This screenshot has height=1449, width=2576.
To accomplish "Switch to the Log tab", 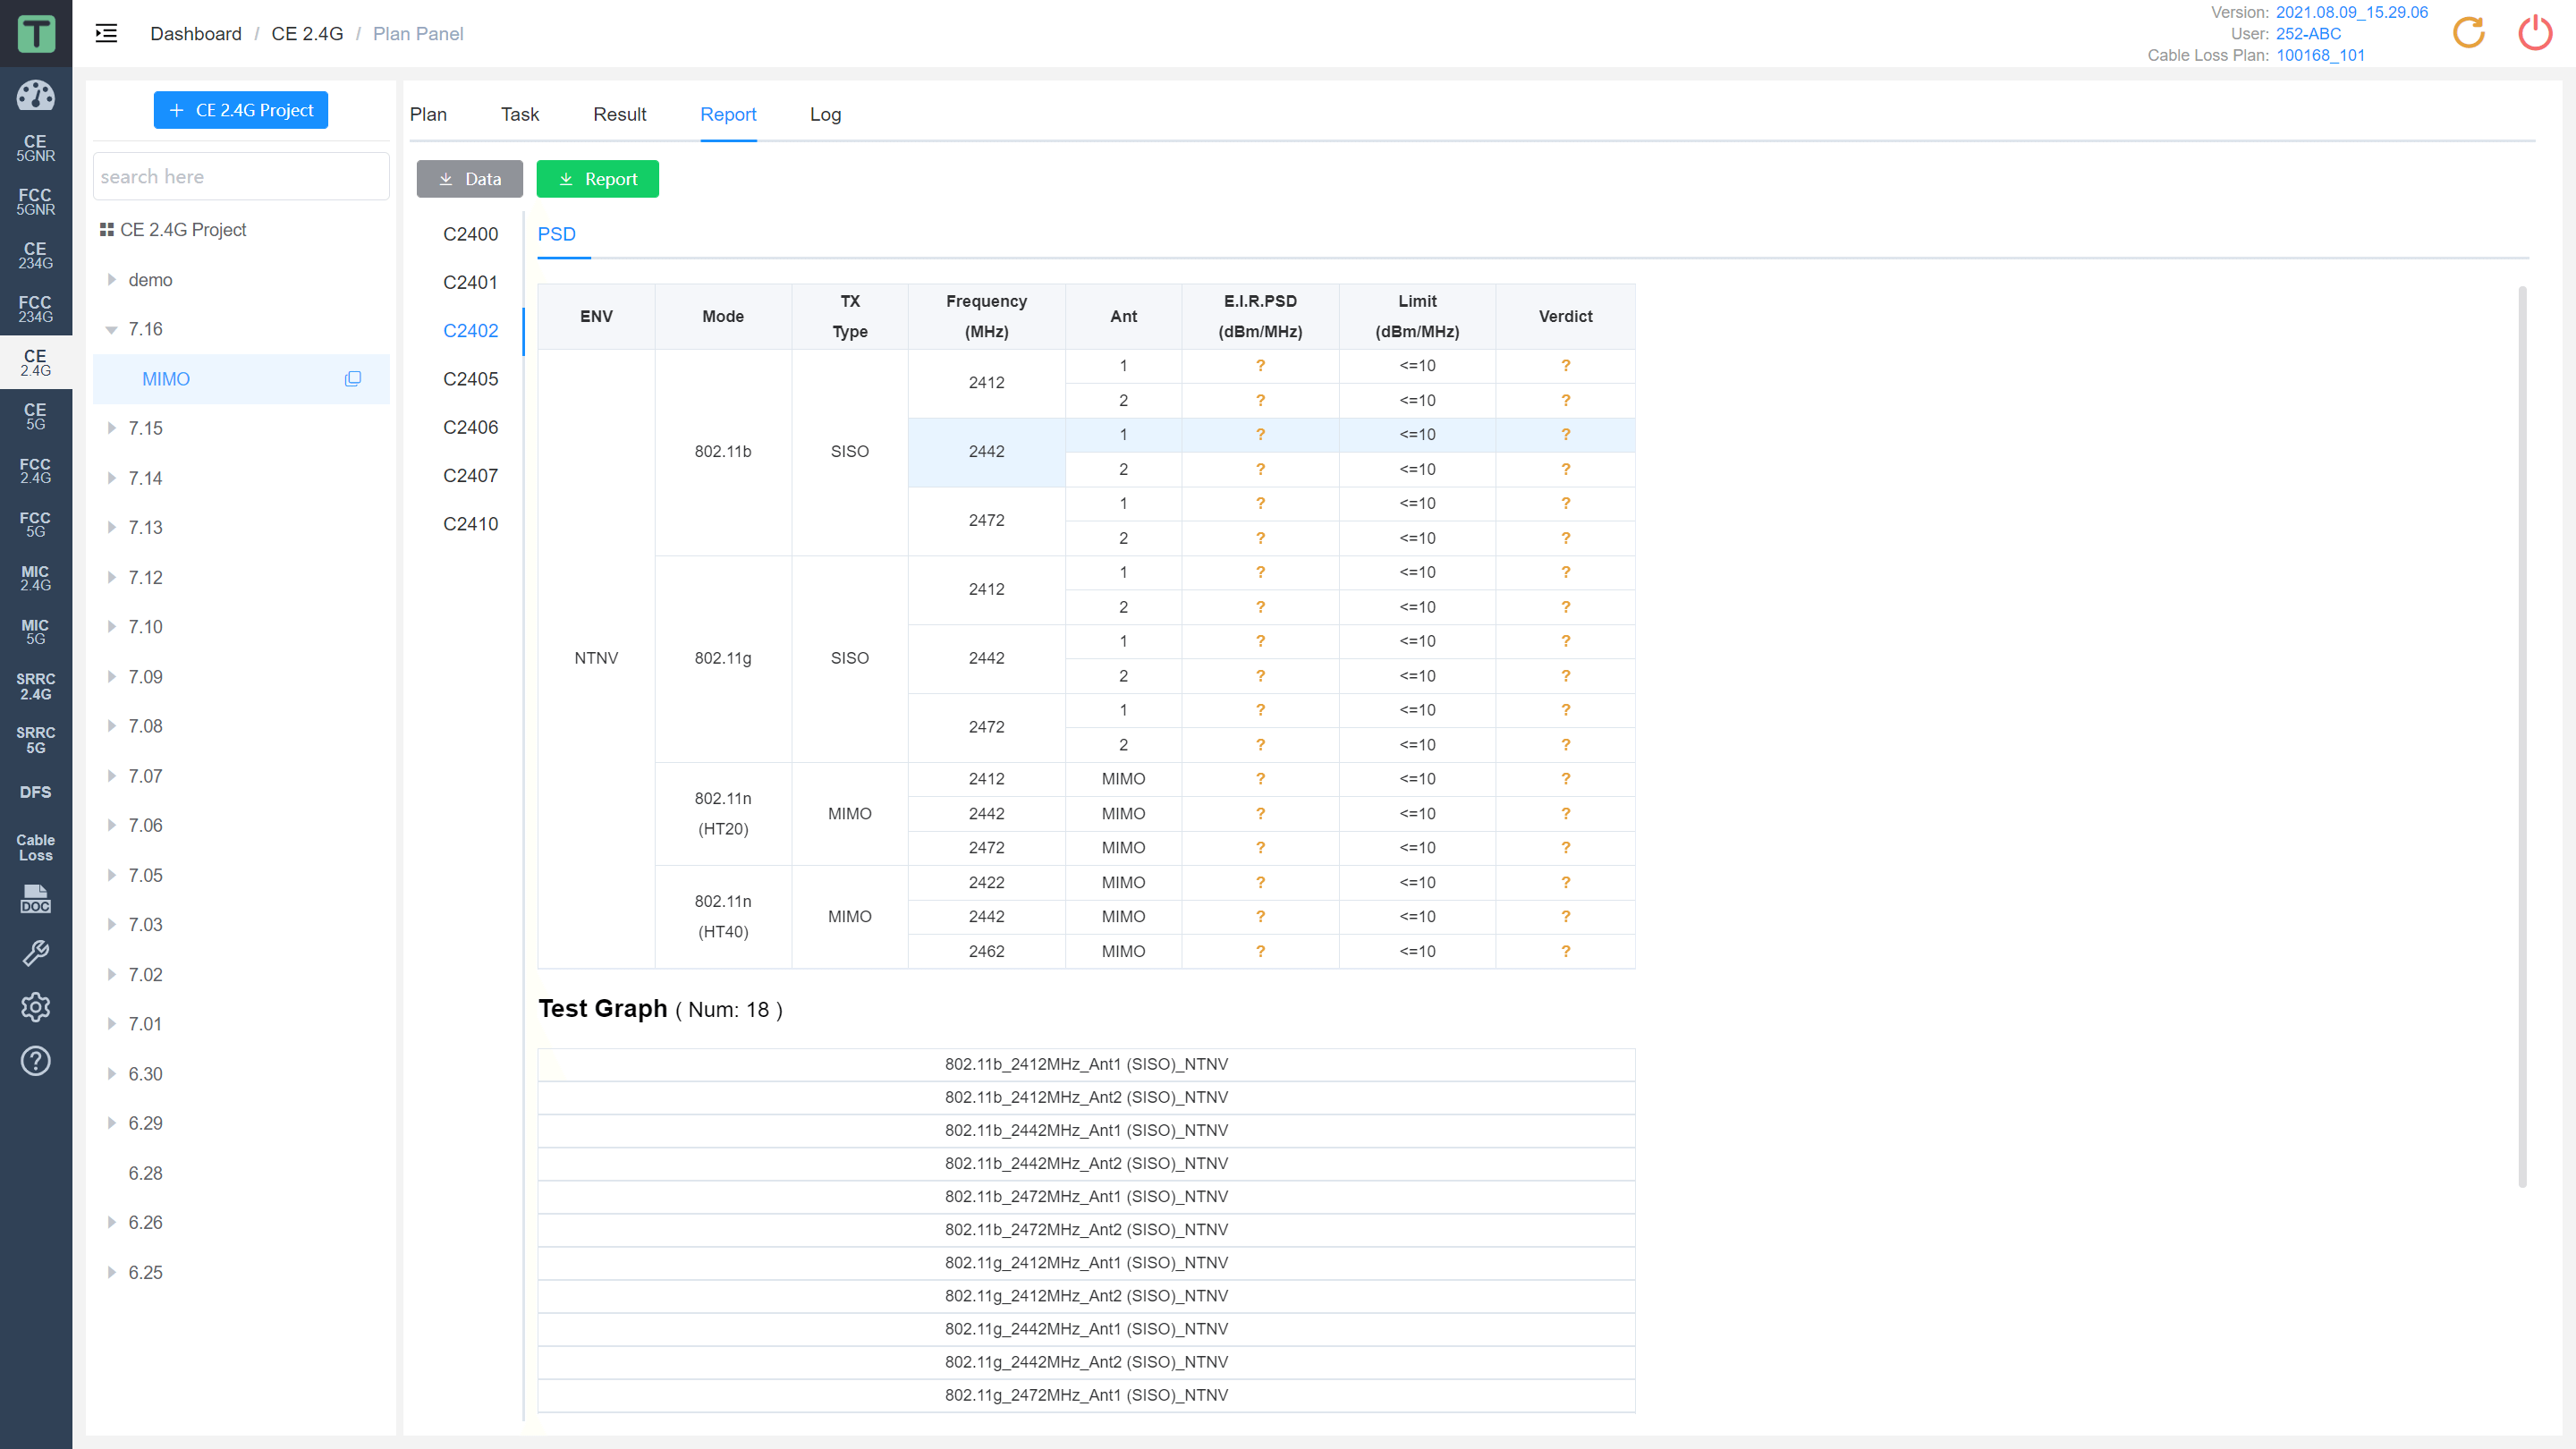I will click(825, 115).
